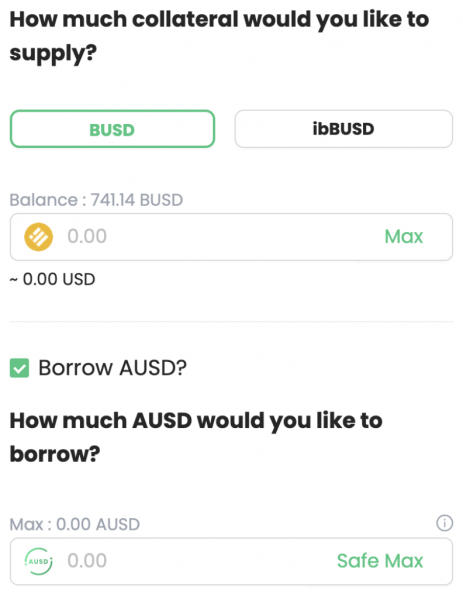The image size is (463, 600).
Task: Focus the BUSD collateral amount field
Action: [x=231, y=237]
